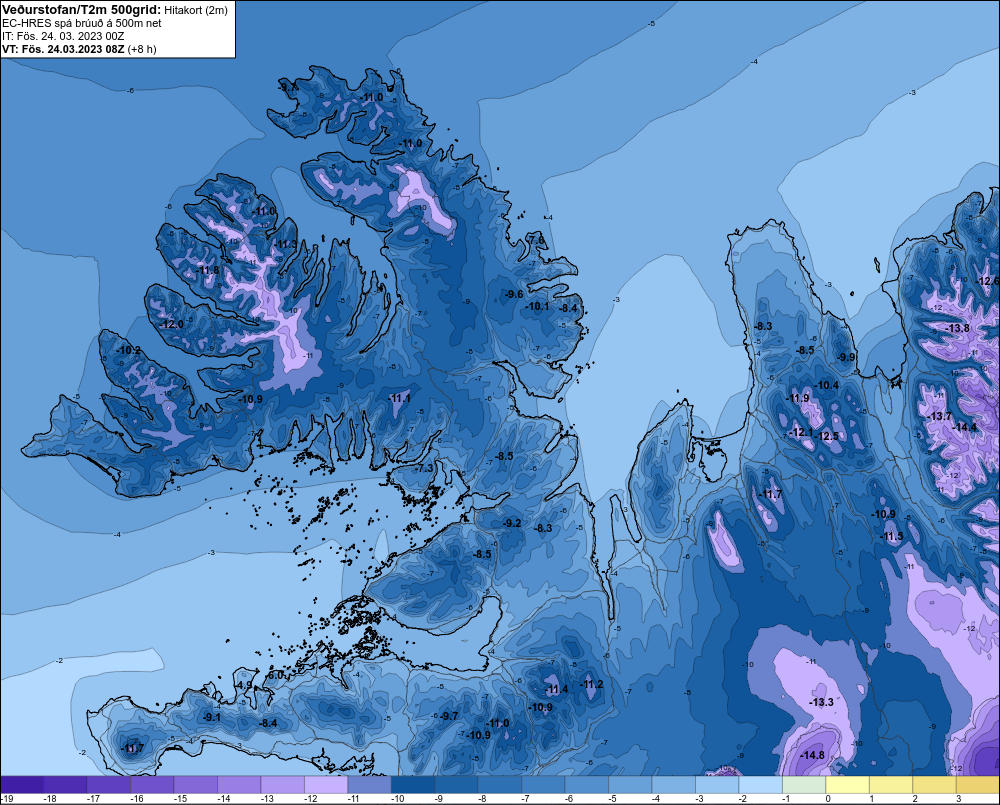The width and height of the screenshot is (1000, 805).
Task: Select legend swatch between -15 and -14
Action: pos(196,785)
